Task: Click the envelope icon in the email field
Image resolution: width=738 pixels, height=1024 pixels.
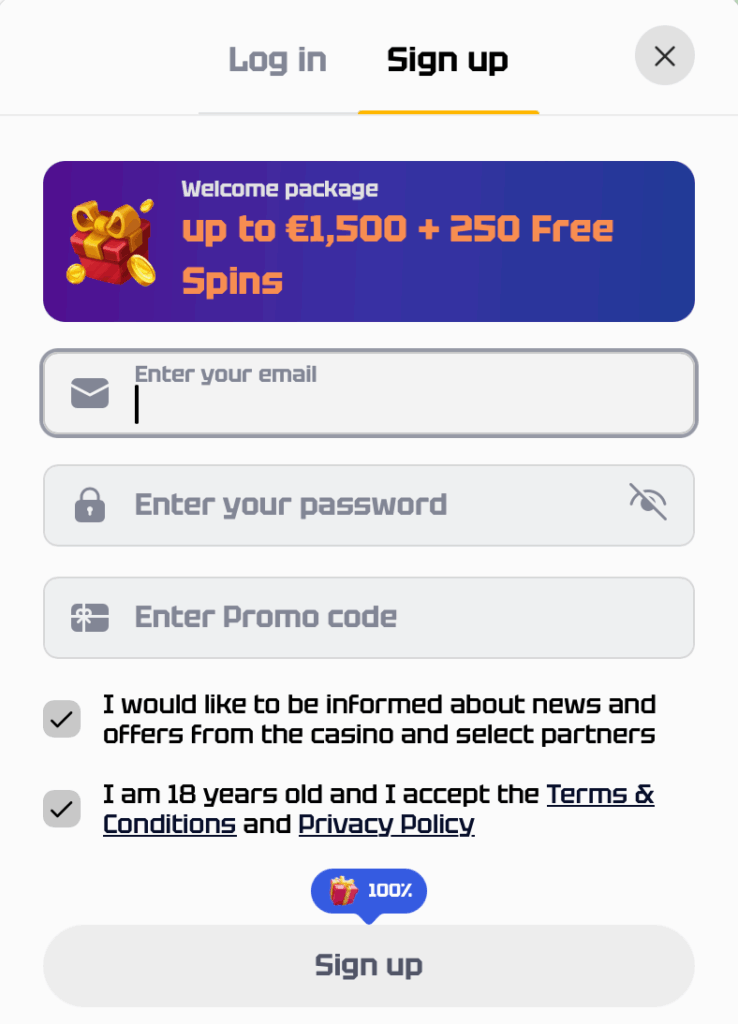Action: point(89,393)
